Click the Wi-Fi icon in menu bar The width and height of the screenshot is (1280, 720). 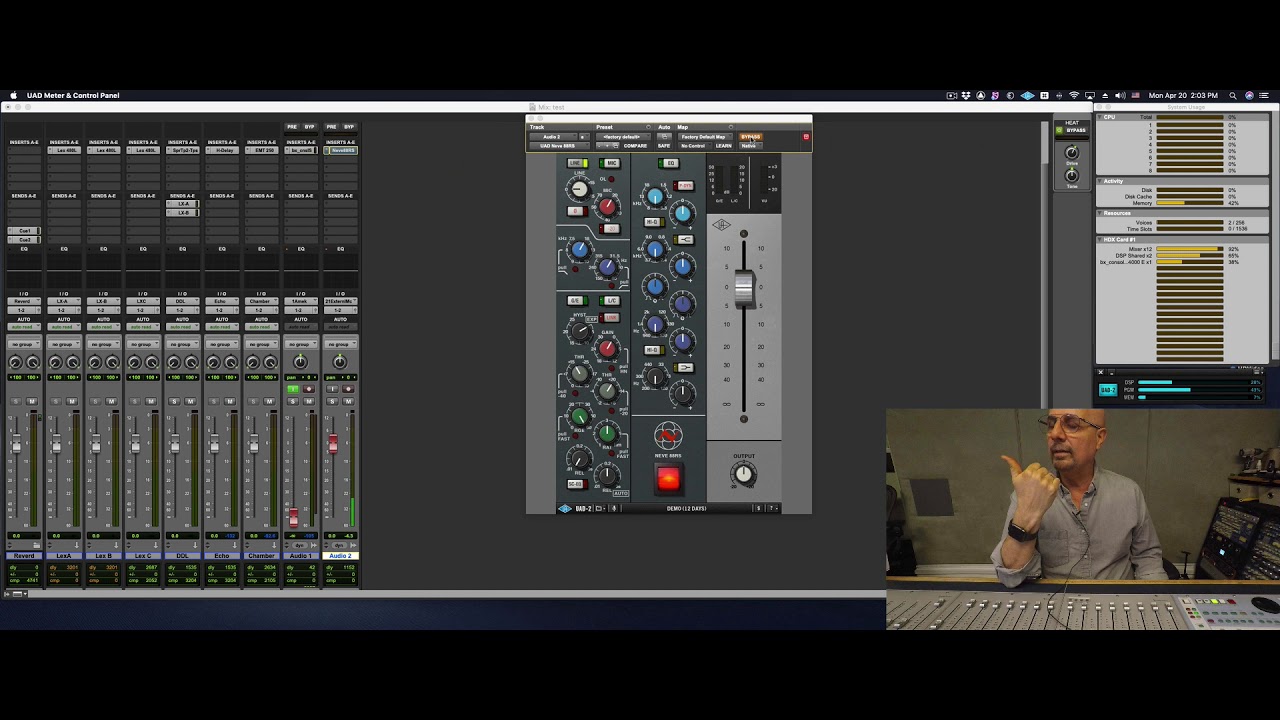[1074, 95]
